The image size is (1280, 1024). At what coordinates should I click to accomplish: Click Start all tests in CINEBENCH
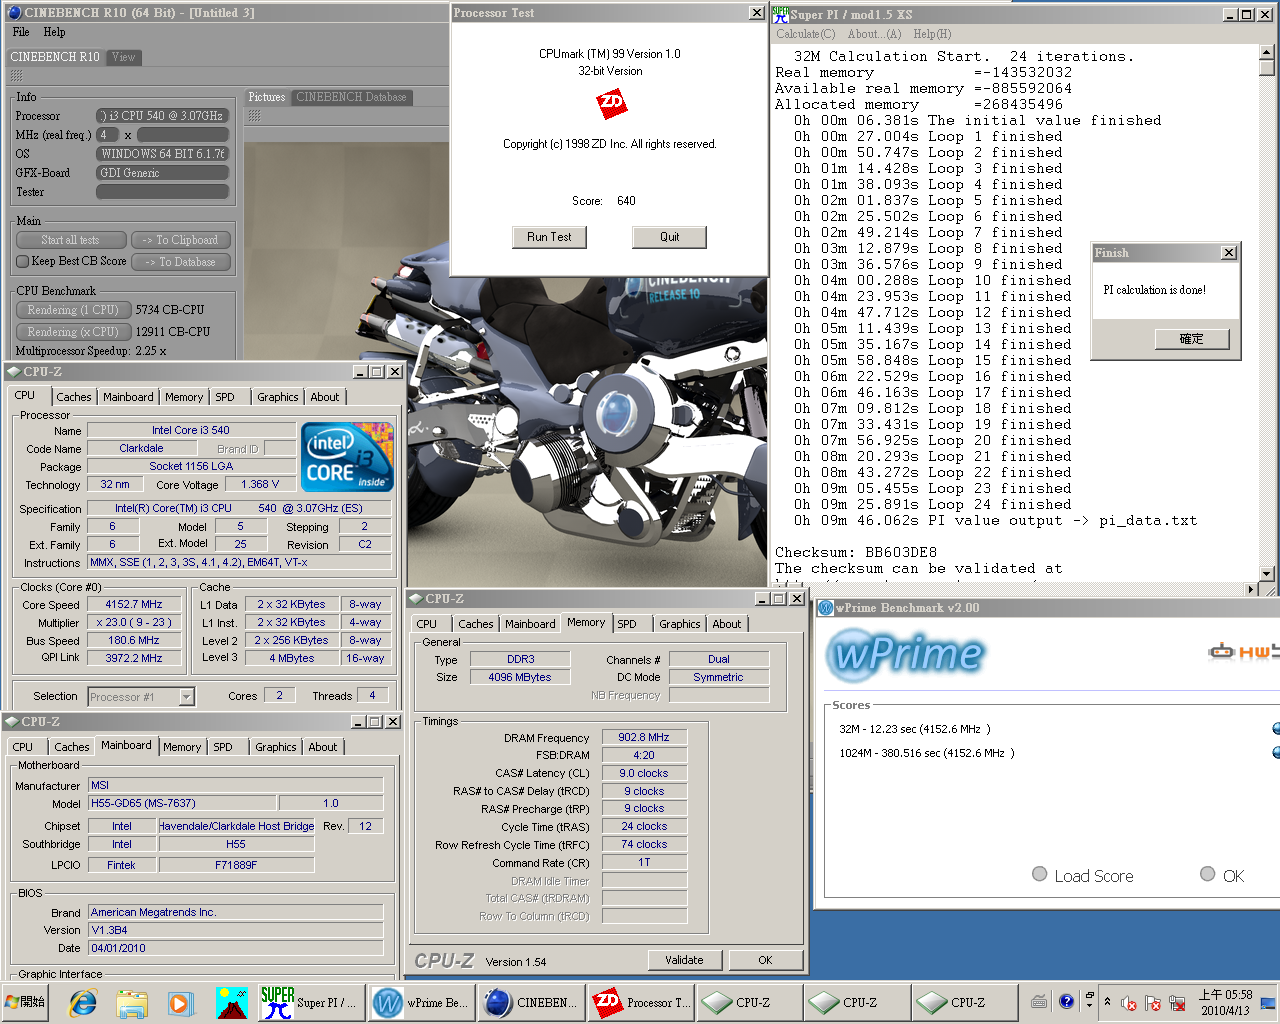[x=71, y=240]
